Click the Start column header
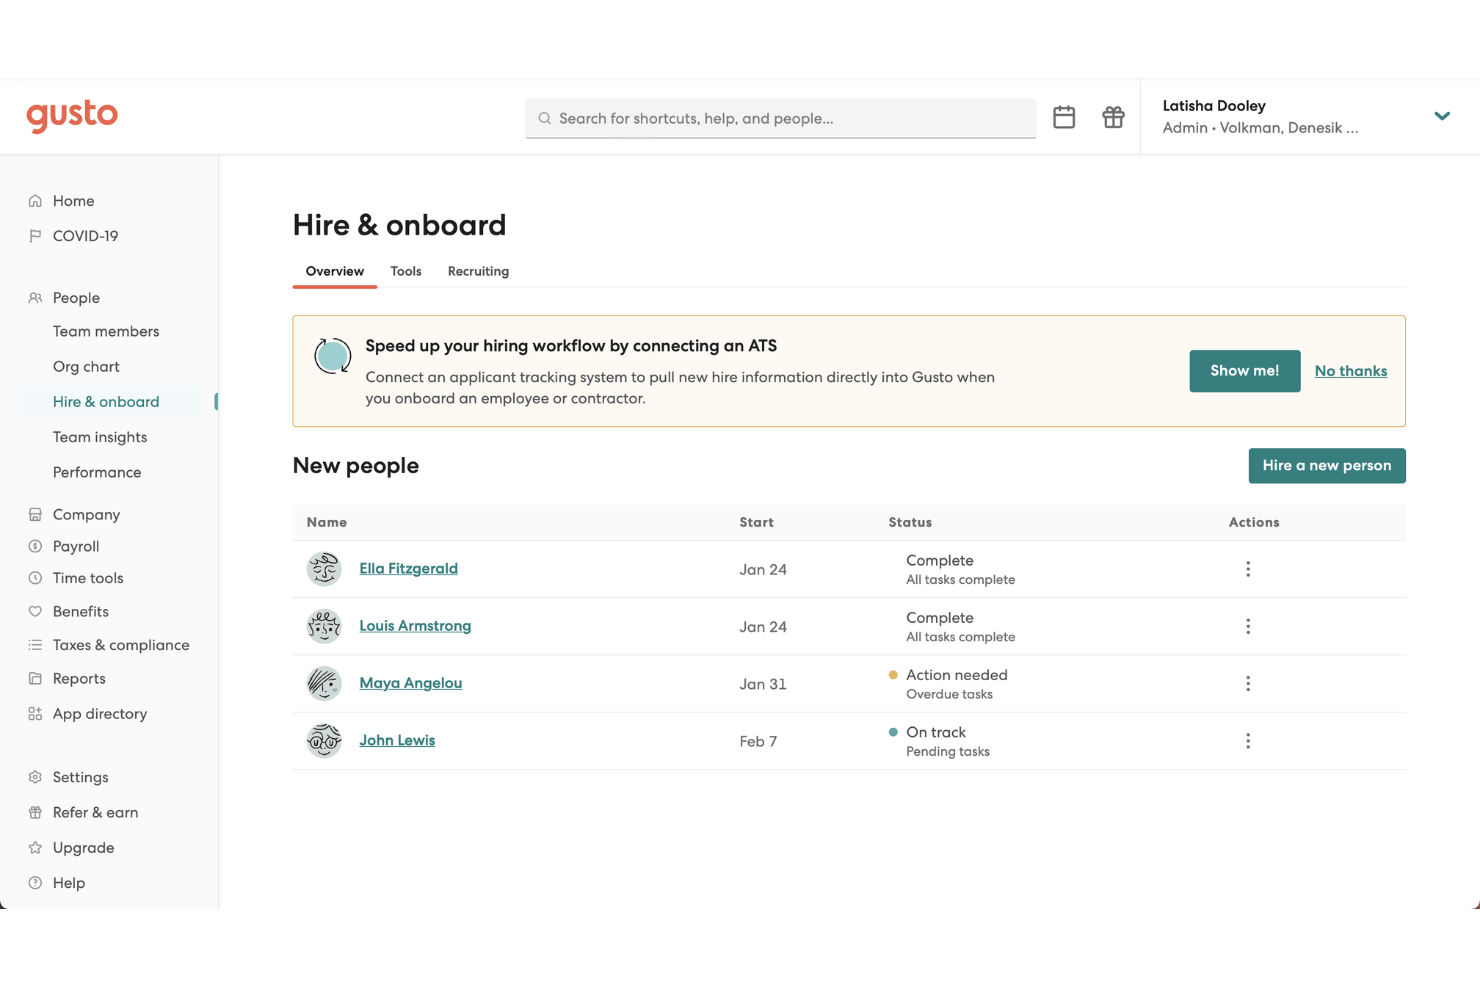The image size is (1480, 987). 756,523
